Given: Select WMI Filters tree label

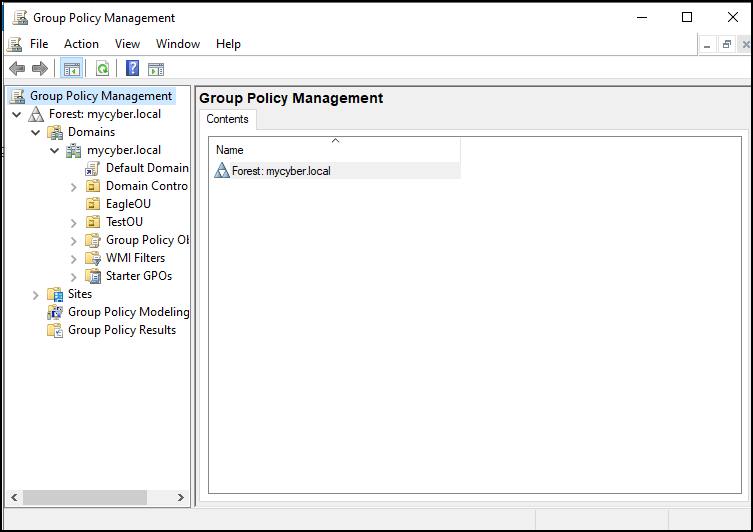Looking at the screenshot, I should [x=135, y=258].
